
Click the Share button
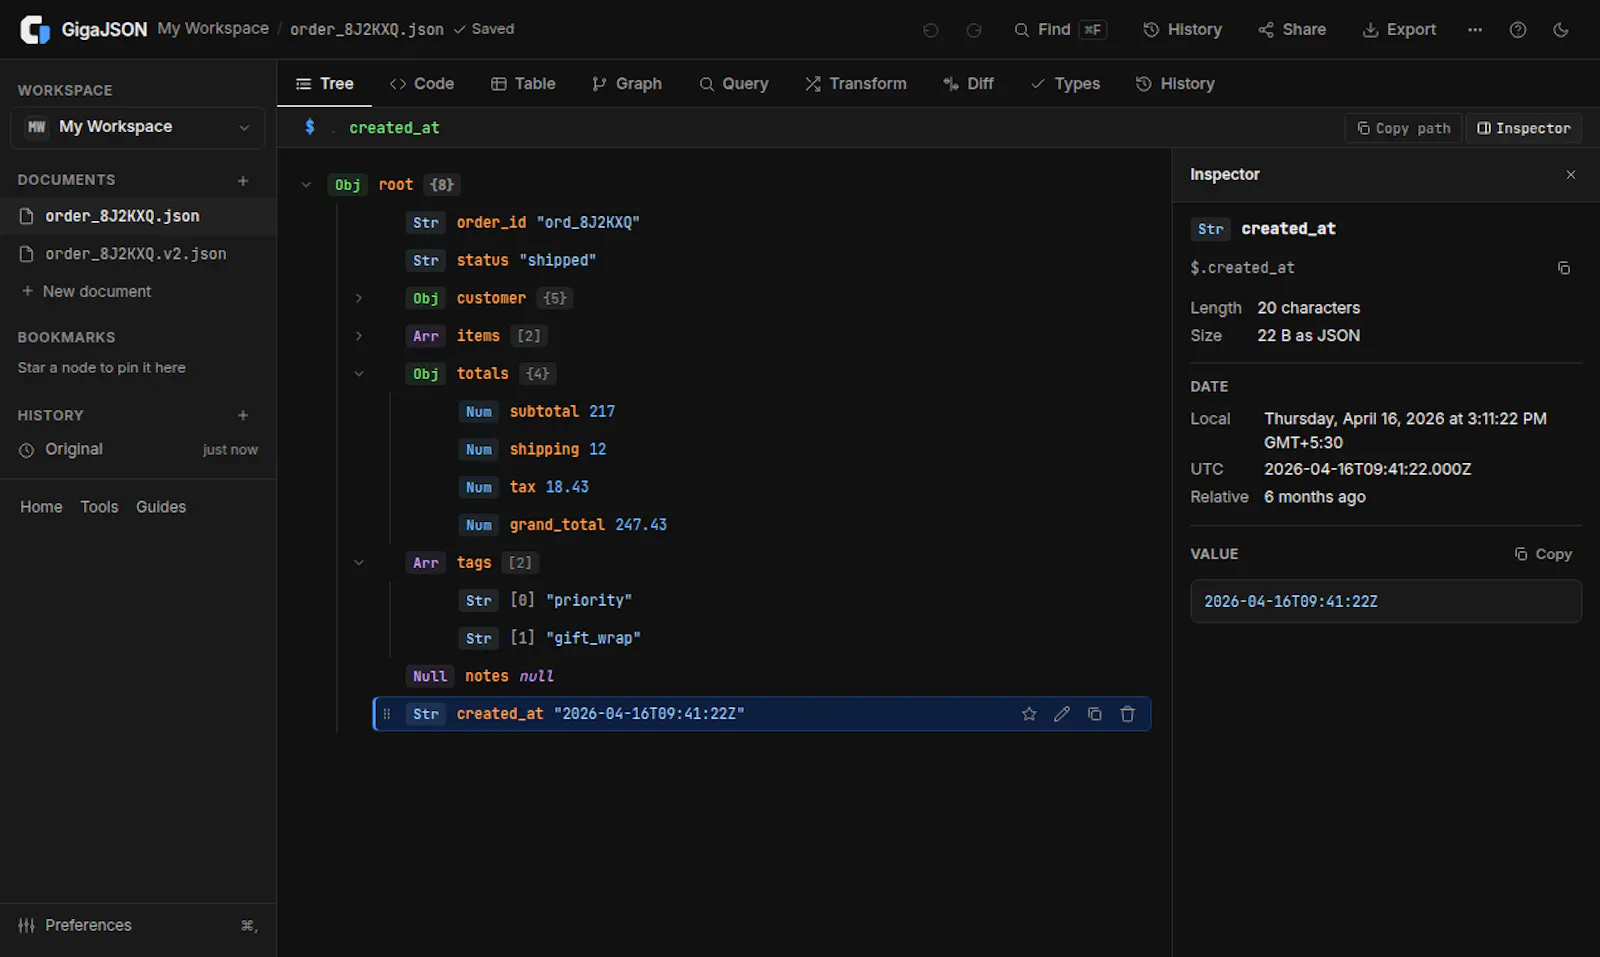point(1292,30)
